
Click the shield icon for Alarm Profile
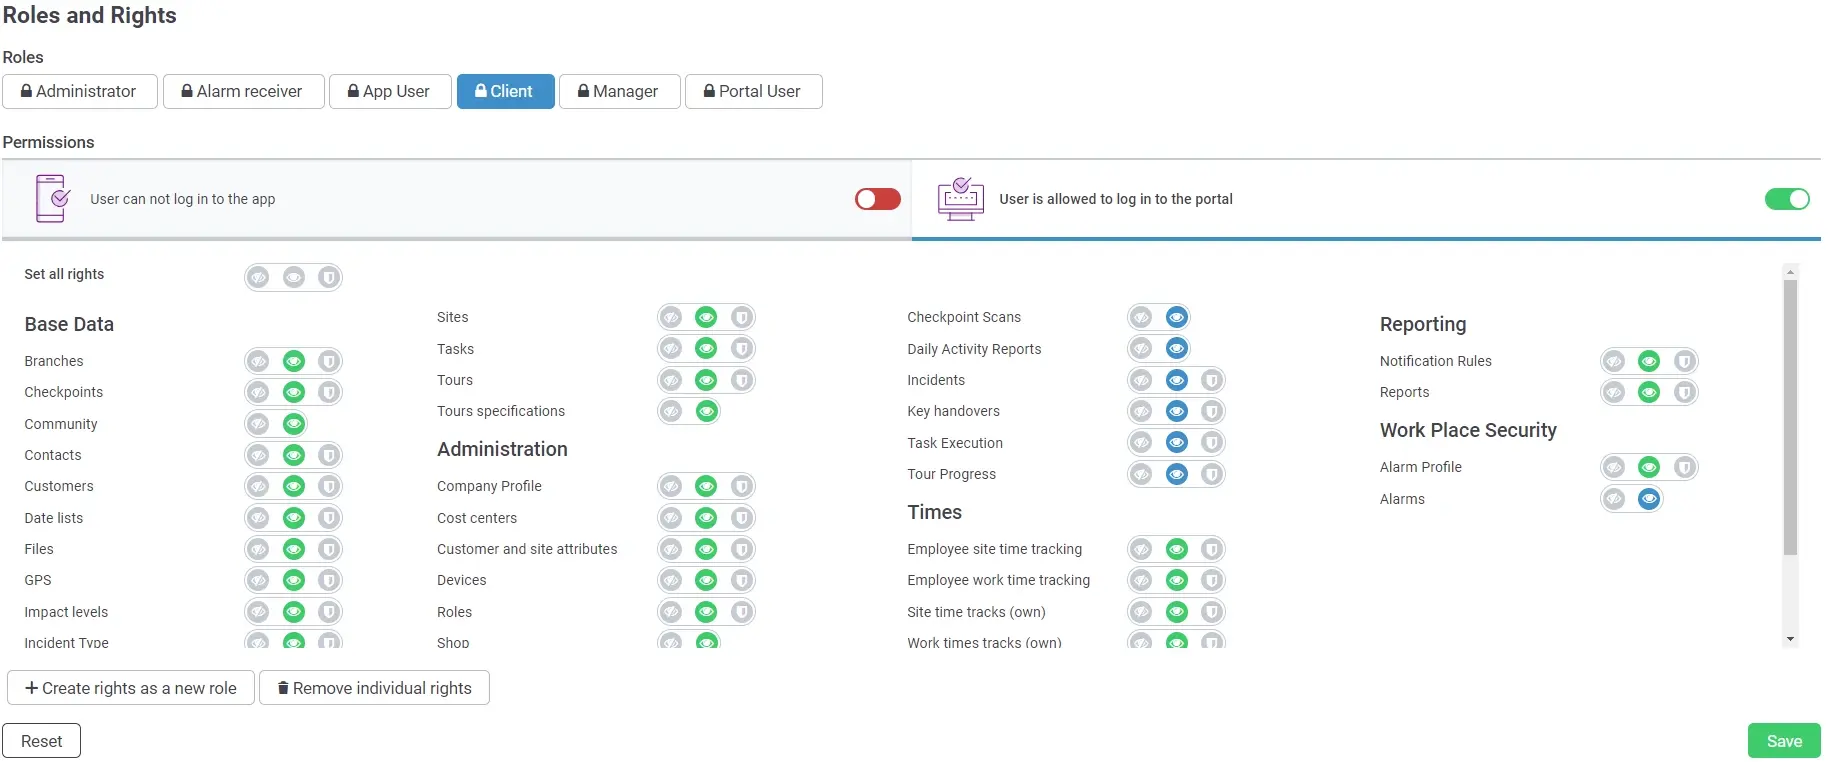point(1684,467)
